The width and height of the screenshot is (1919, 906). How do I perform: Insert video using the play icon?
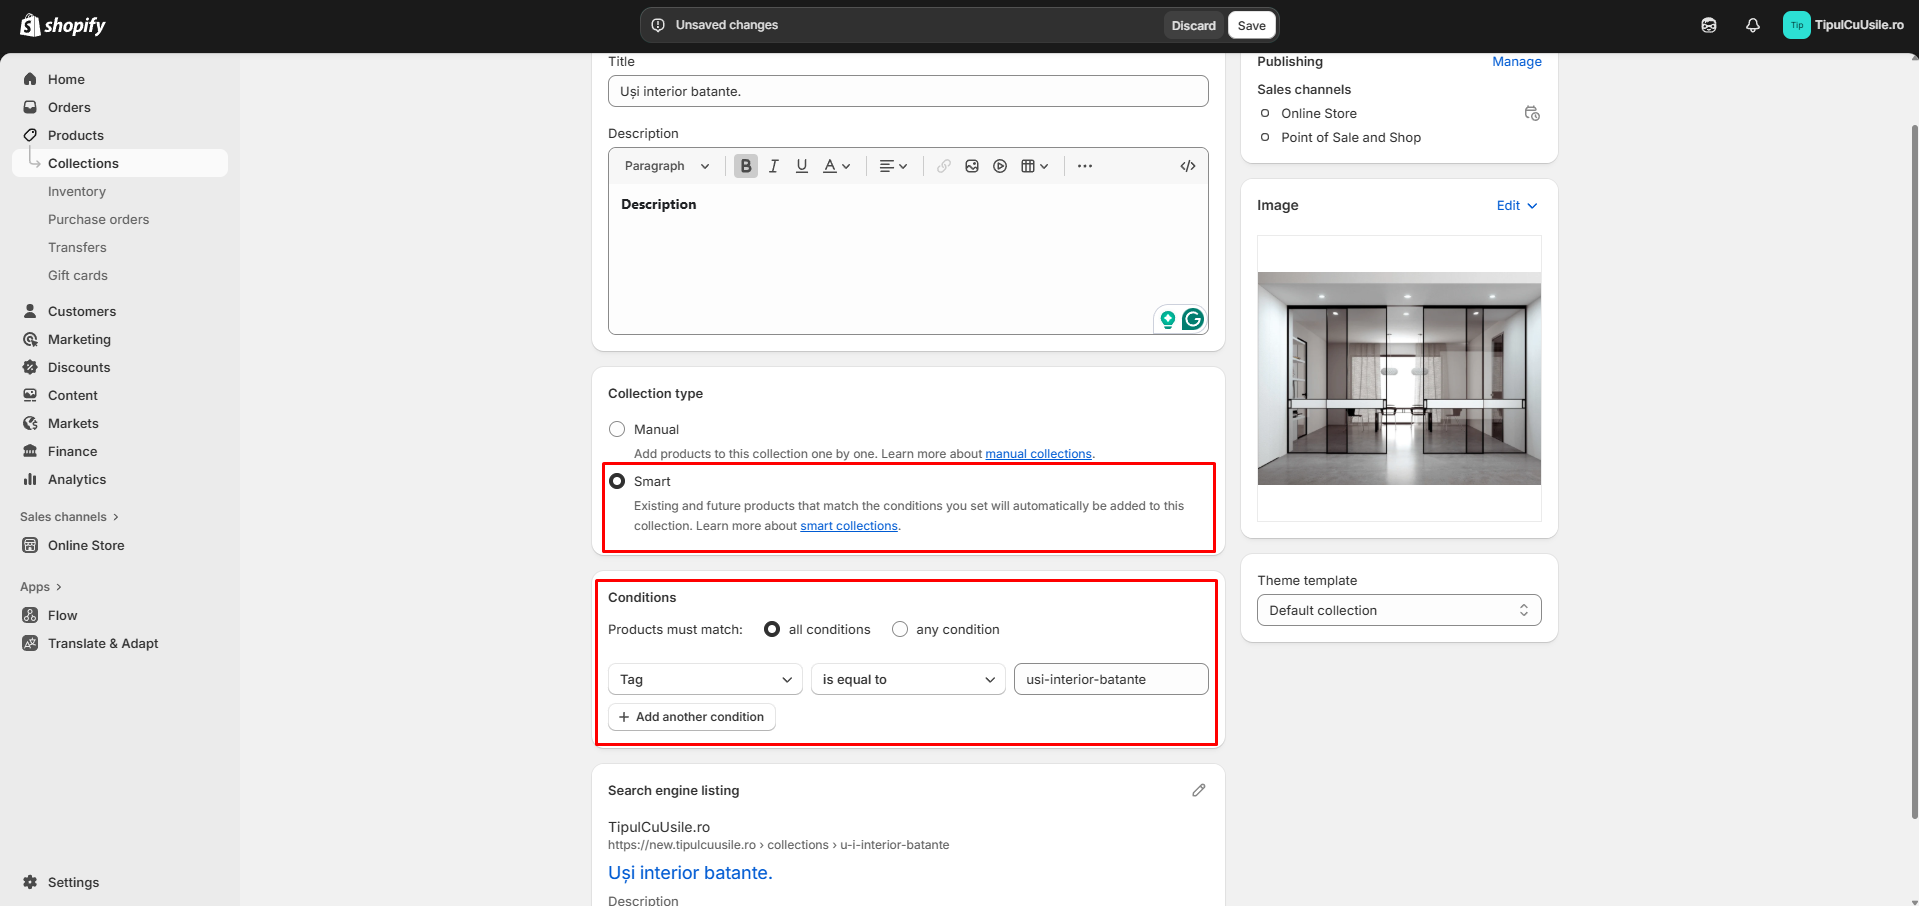[x=999, y=166]
